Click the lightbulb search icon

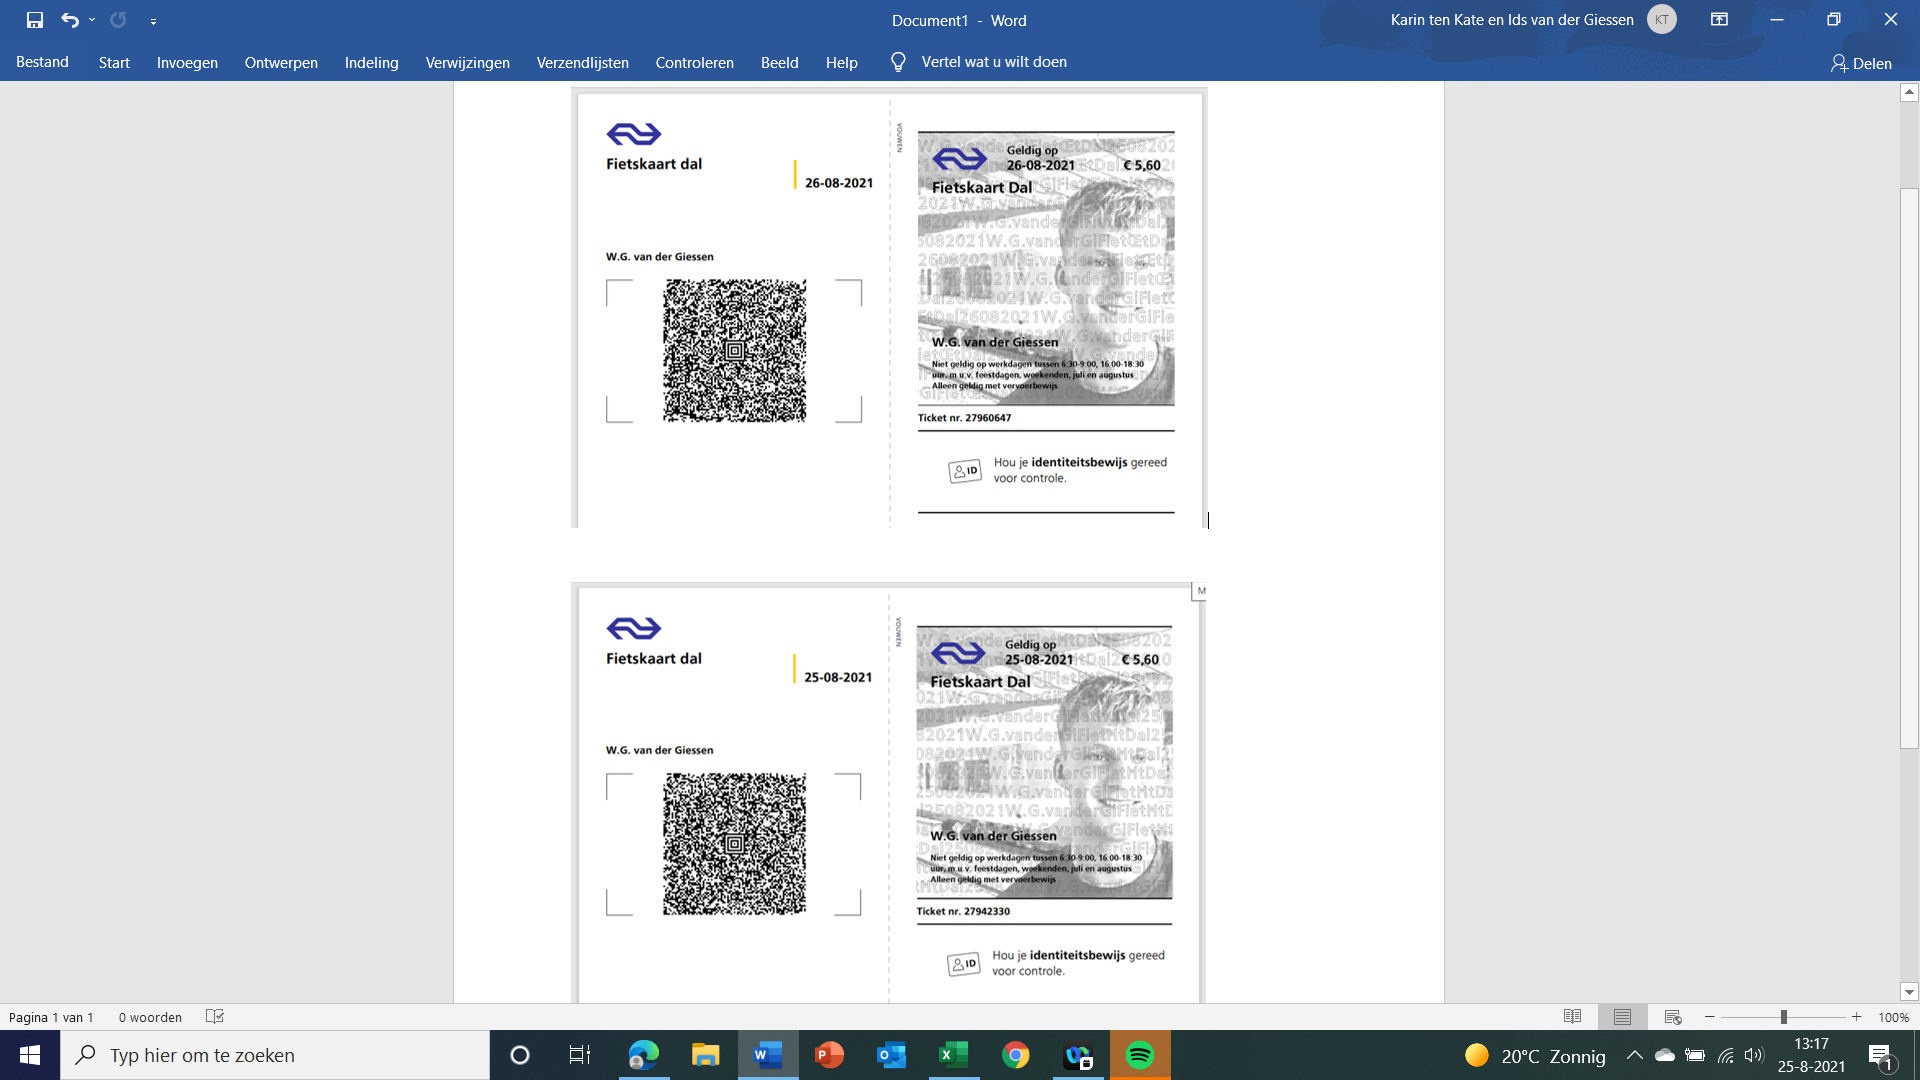click(x=898, y=62)
